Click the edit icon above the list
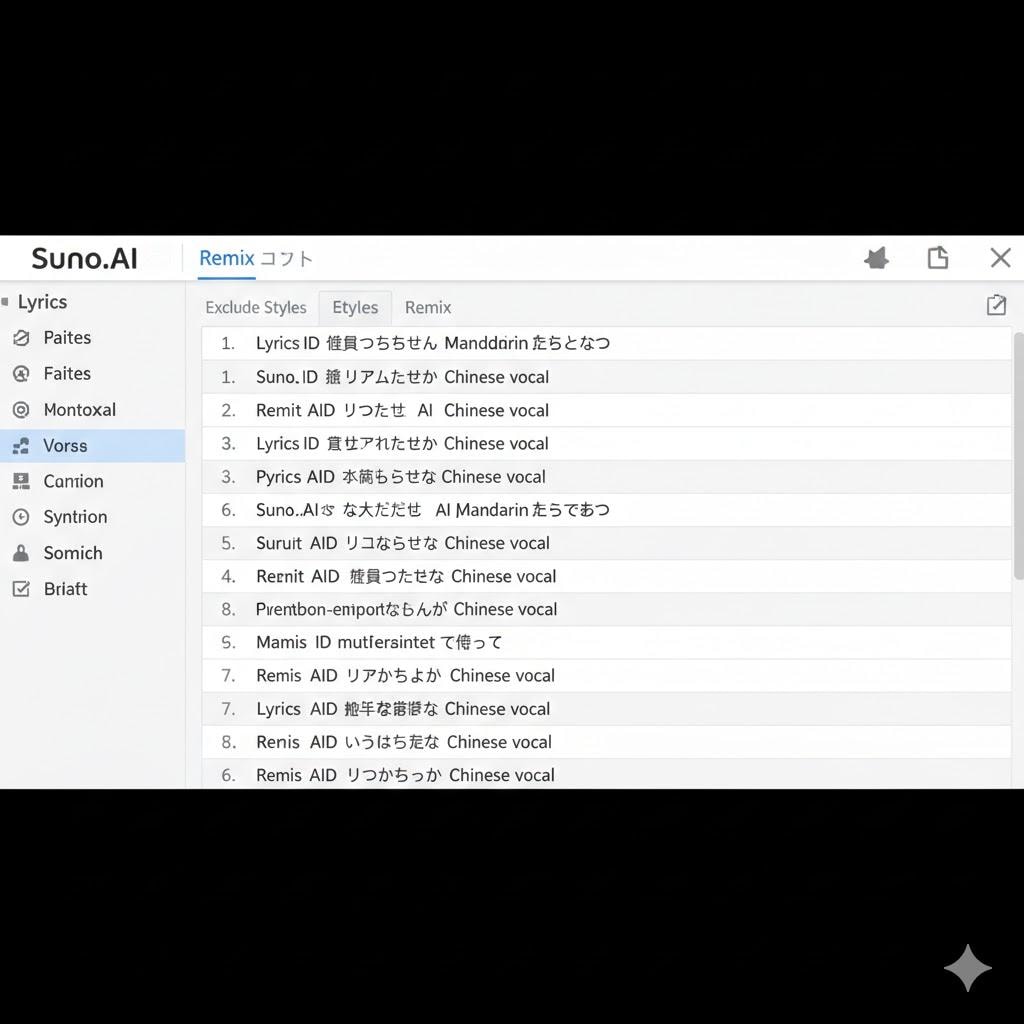Viewport: 1024px width, 1024px height. (996, 305)
